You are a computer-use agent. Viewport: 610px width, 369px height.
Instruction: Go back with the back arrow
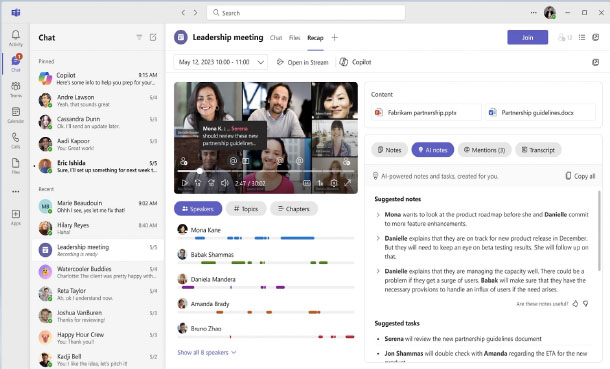(183, 13)
